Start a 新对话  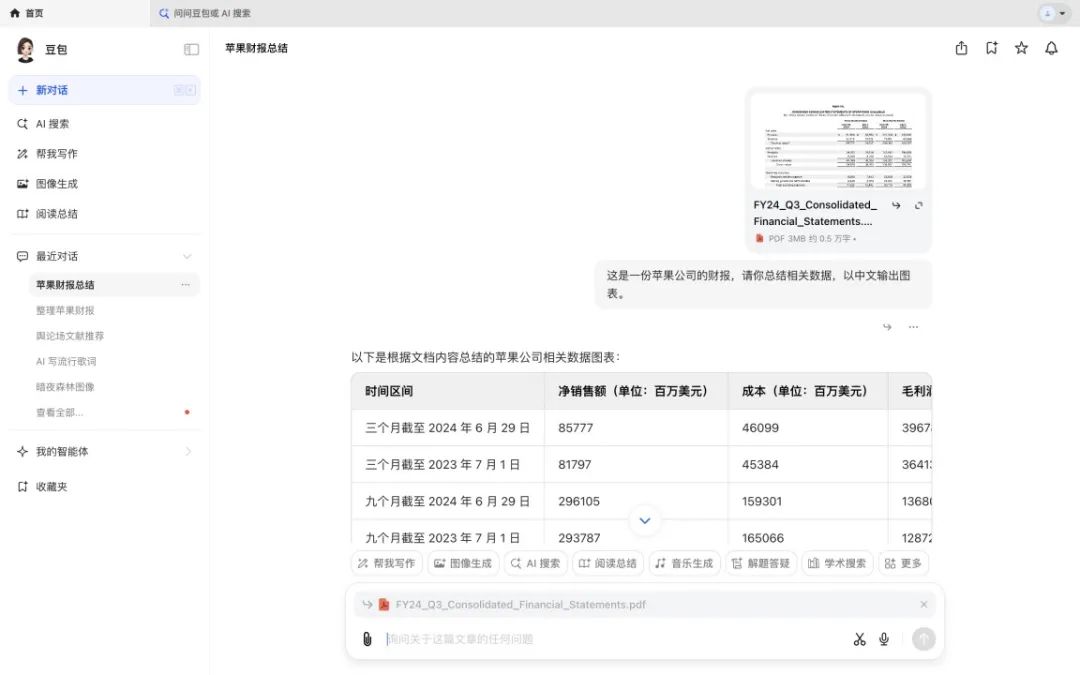coord(105,90)
